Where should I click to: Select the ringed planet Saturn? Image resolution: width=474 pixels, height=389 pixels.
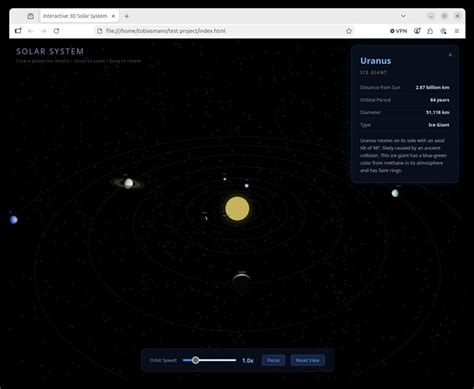pyautogui.click(x=128, y=183)
